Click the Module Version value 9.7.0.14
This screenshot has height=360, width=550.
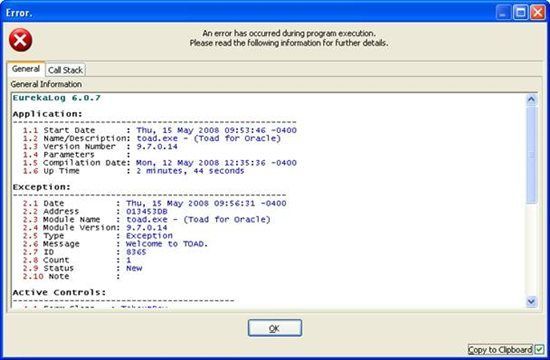click(147, 228)
